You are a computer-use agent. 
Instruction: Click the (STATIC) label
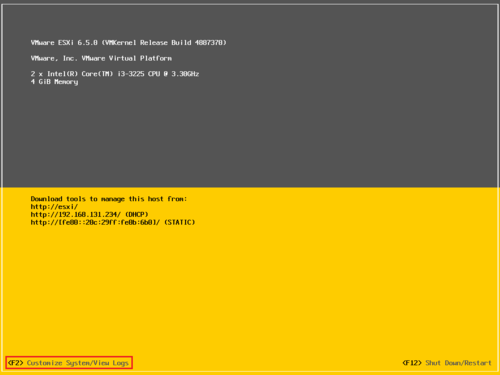point(180,222)
